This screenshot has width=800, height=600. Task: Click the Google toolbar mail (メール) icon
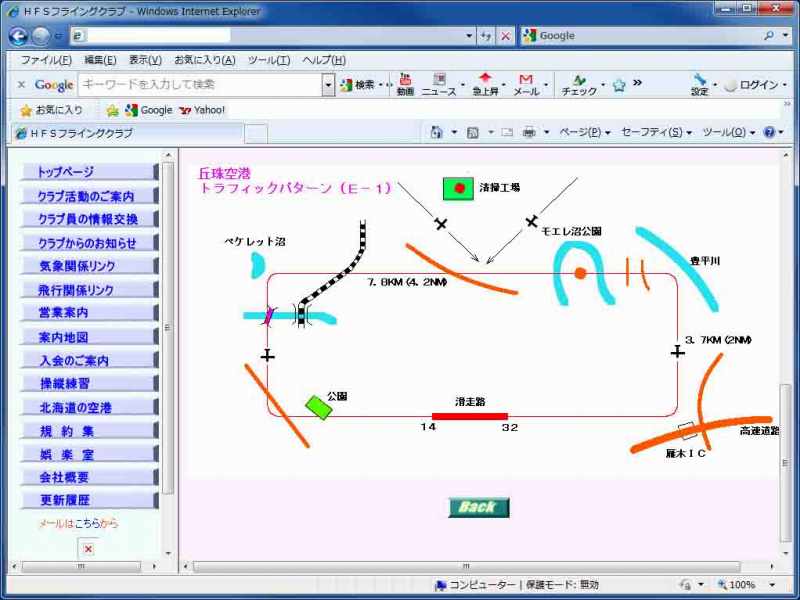[526, 84]
